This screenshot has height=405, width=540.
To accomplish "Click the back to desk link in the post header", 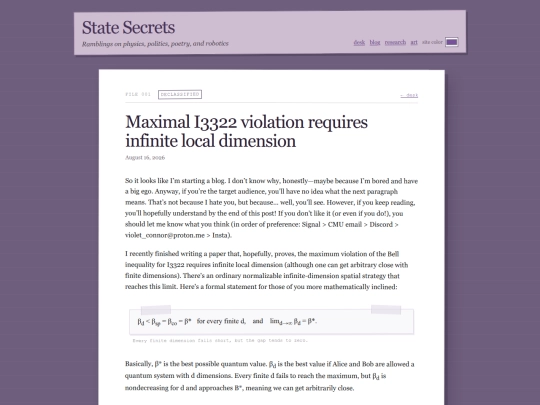I will (x=409, y=95).
